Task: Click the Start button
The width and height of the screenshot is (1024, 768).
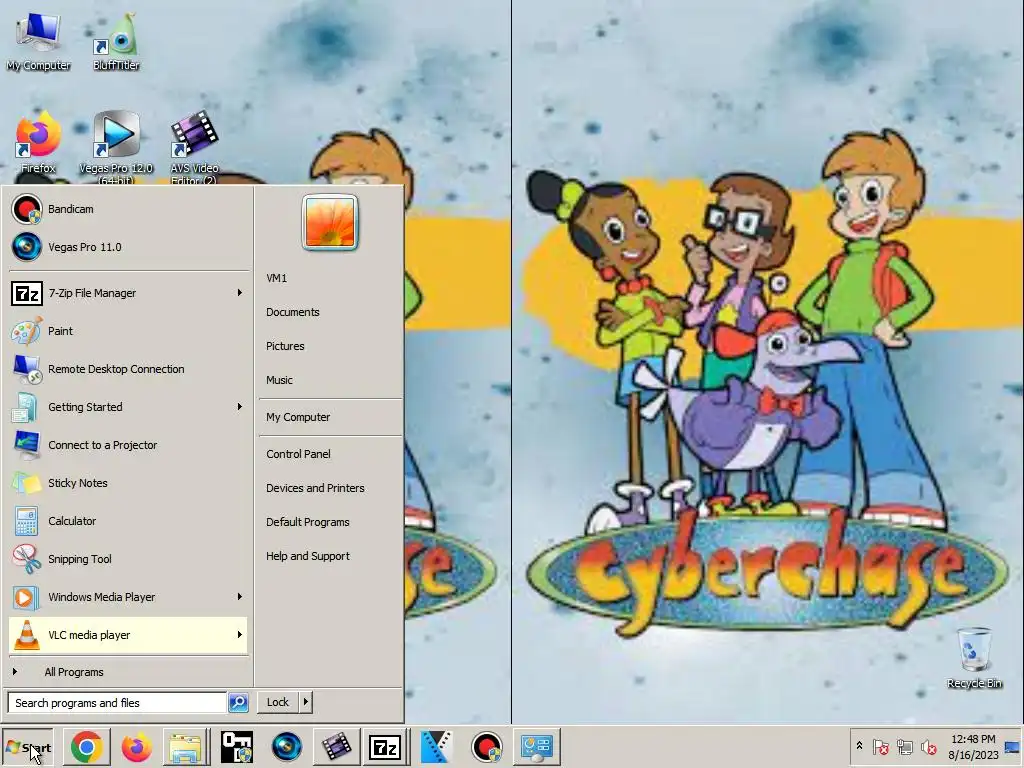Action: pyautogui.click(x=27, y=747)
